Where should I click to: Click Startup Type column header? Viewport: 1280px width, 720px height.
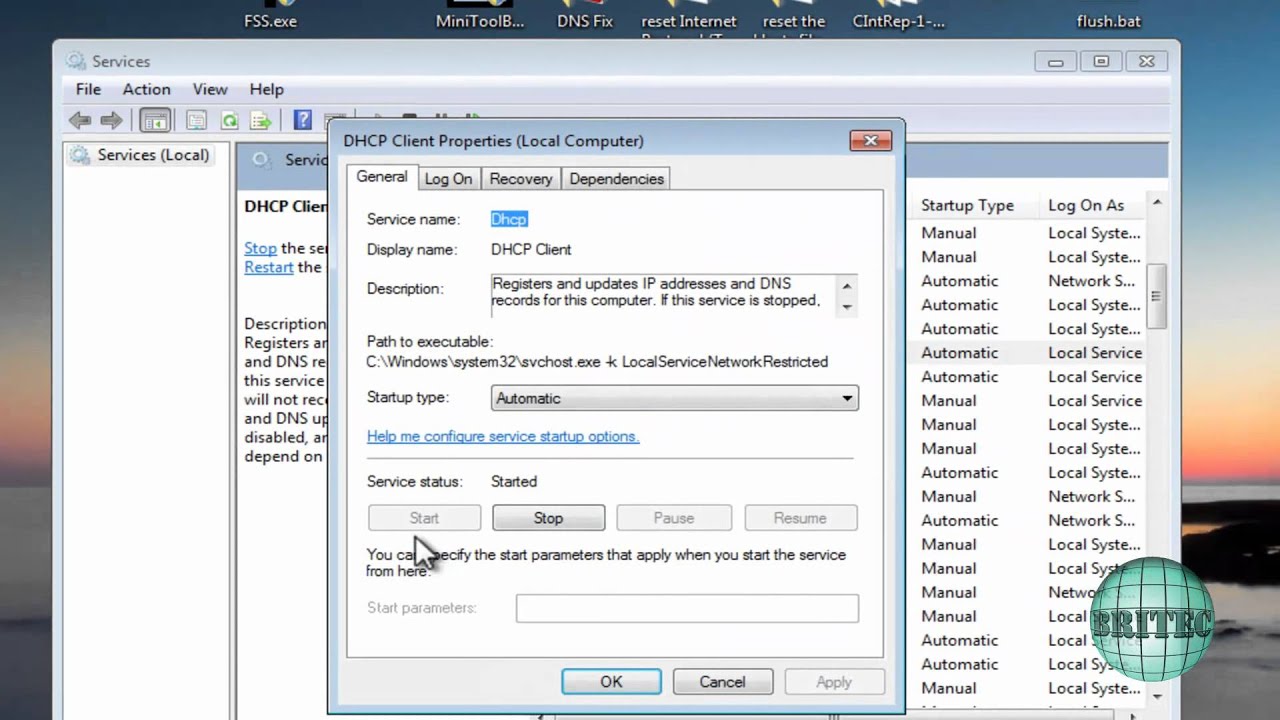point(967,205)
